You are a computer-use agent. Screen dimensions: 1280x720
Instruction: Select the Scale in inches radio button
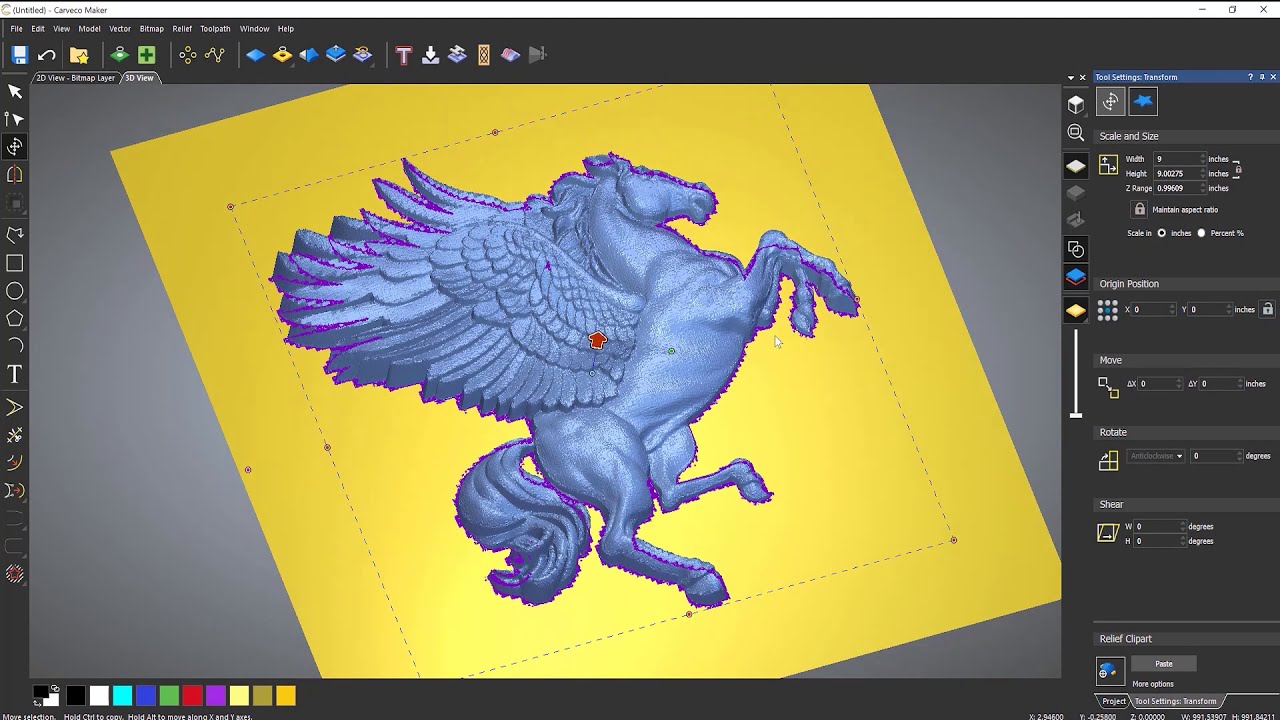(x=1162, y=233)
